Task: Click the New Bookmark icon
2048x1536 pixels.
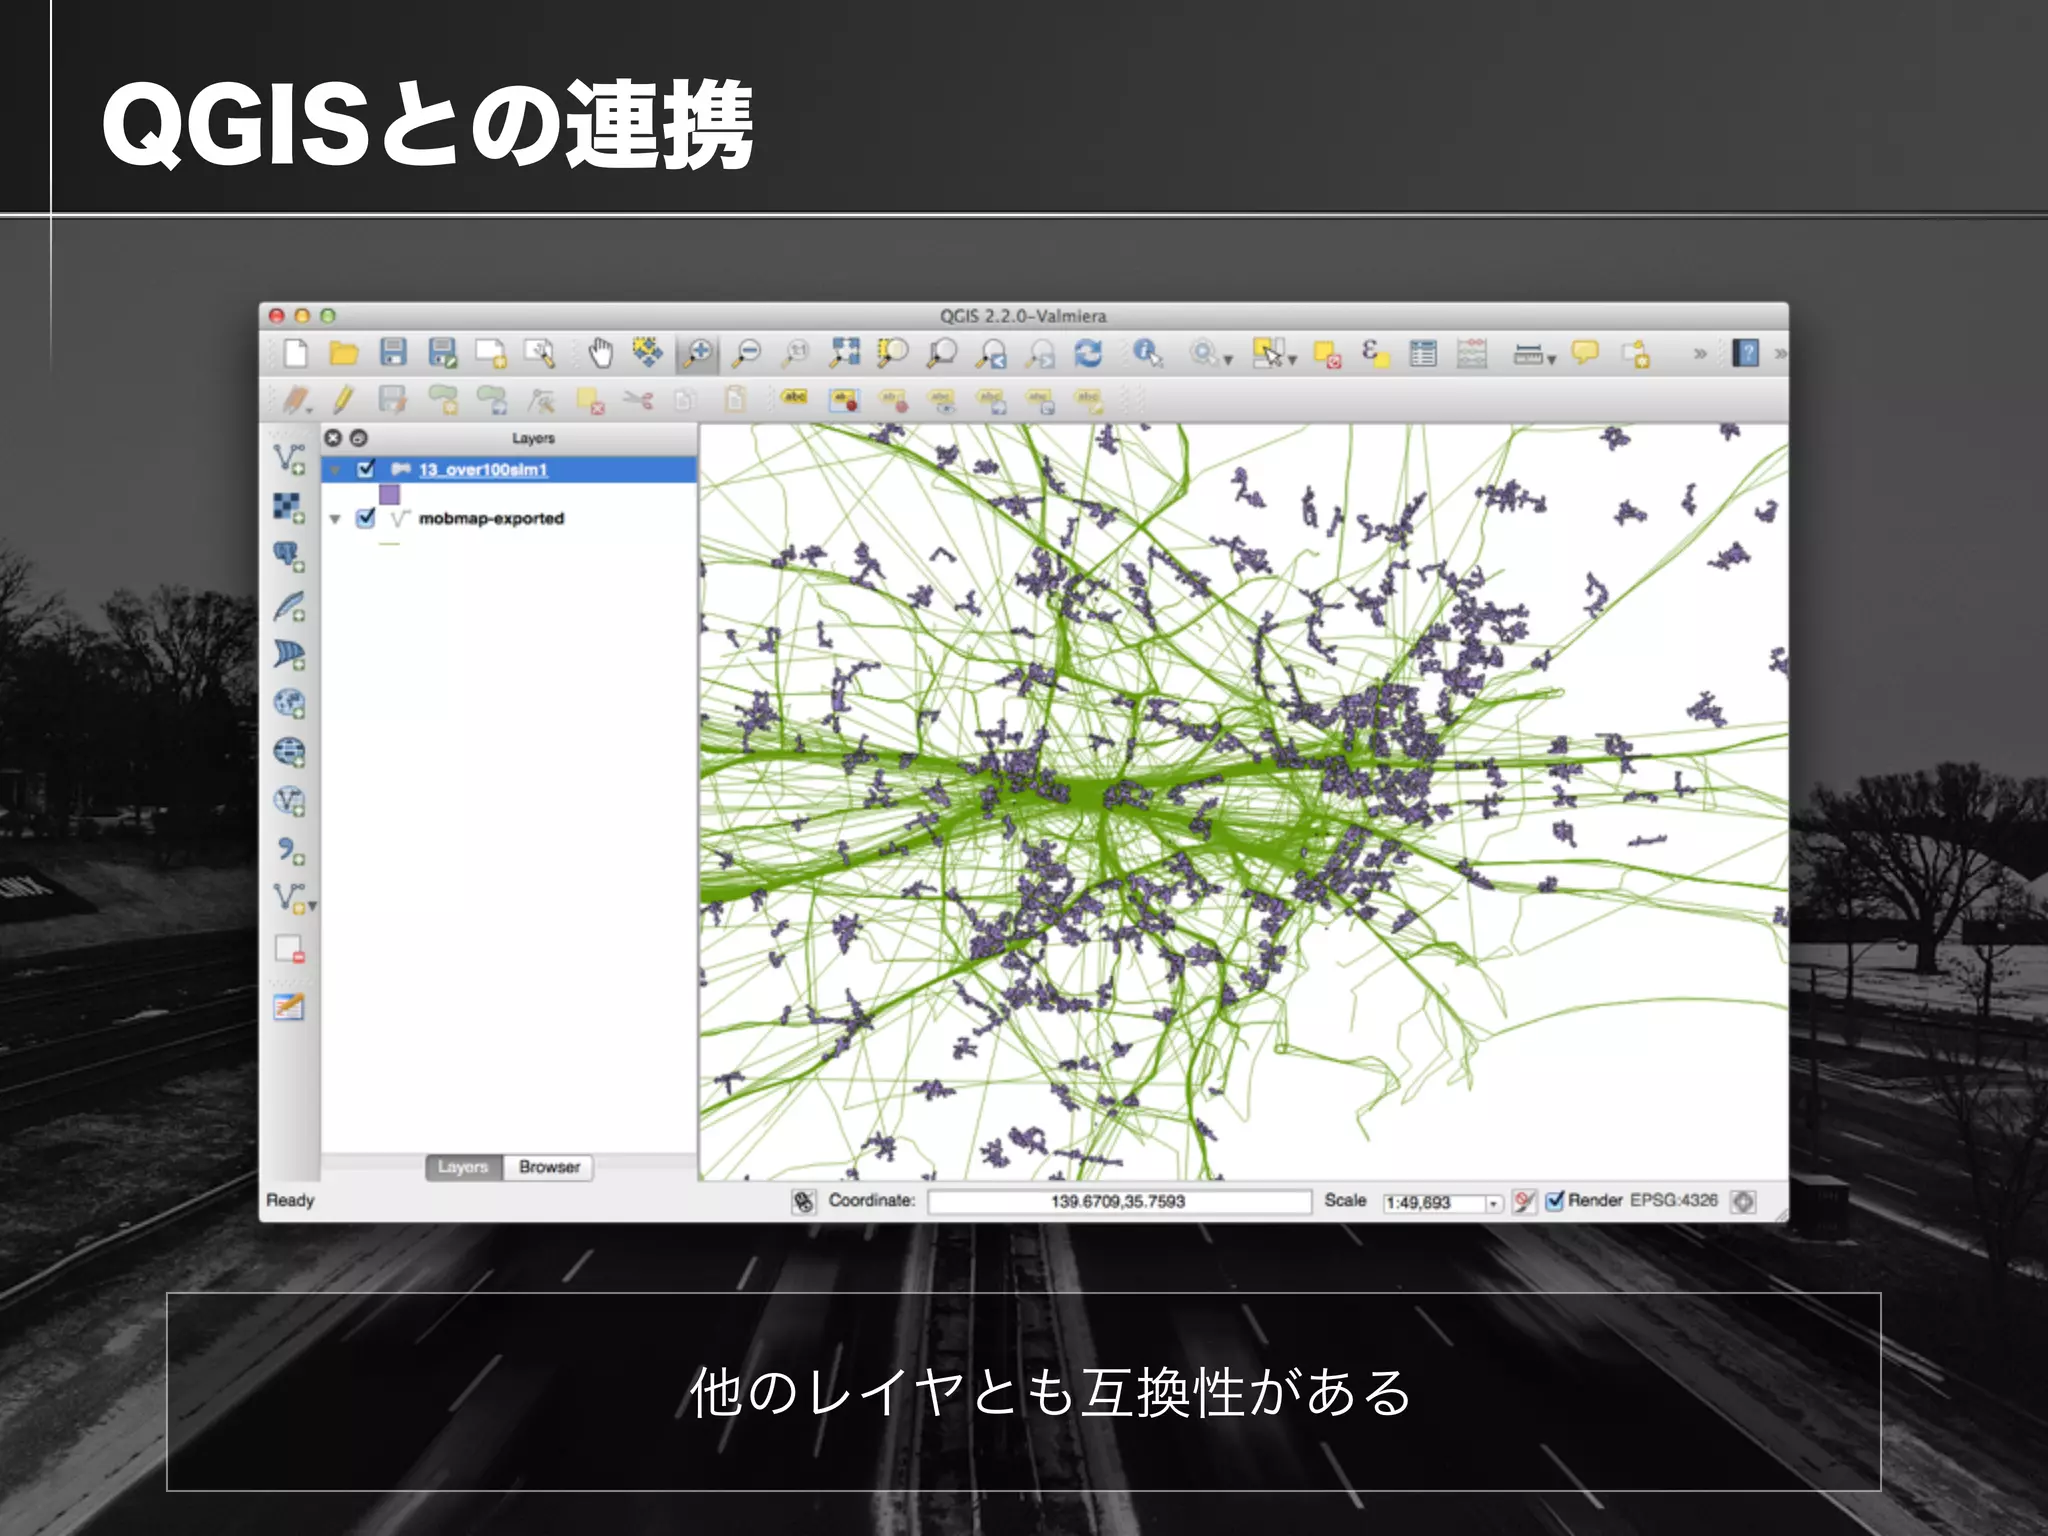Action: point(1636,354)
